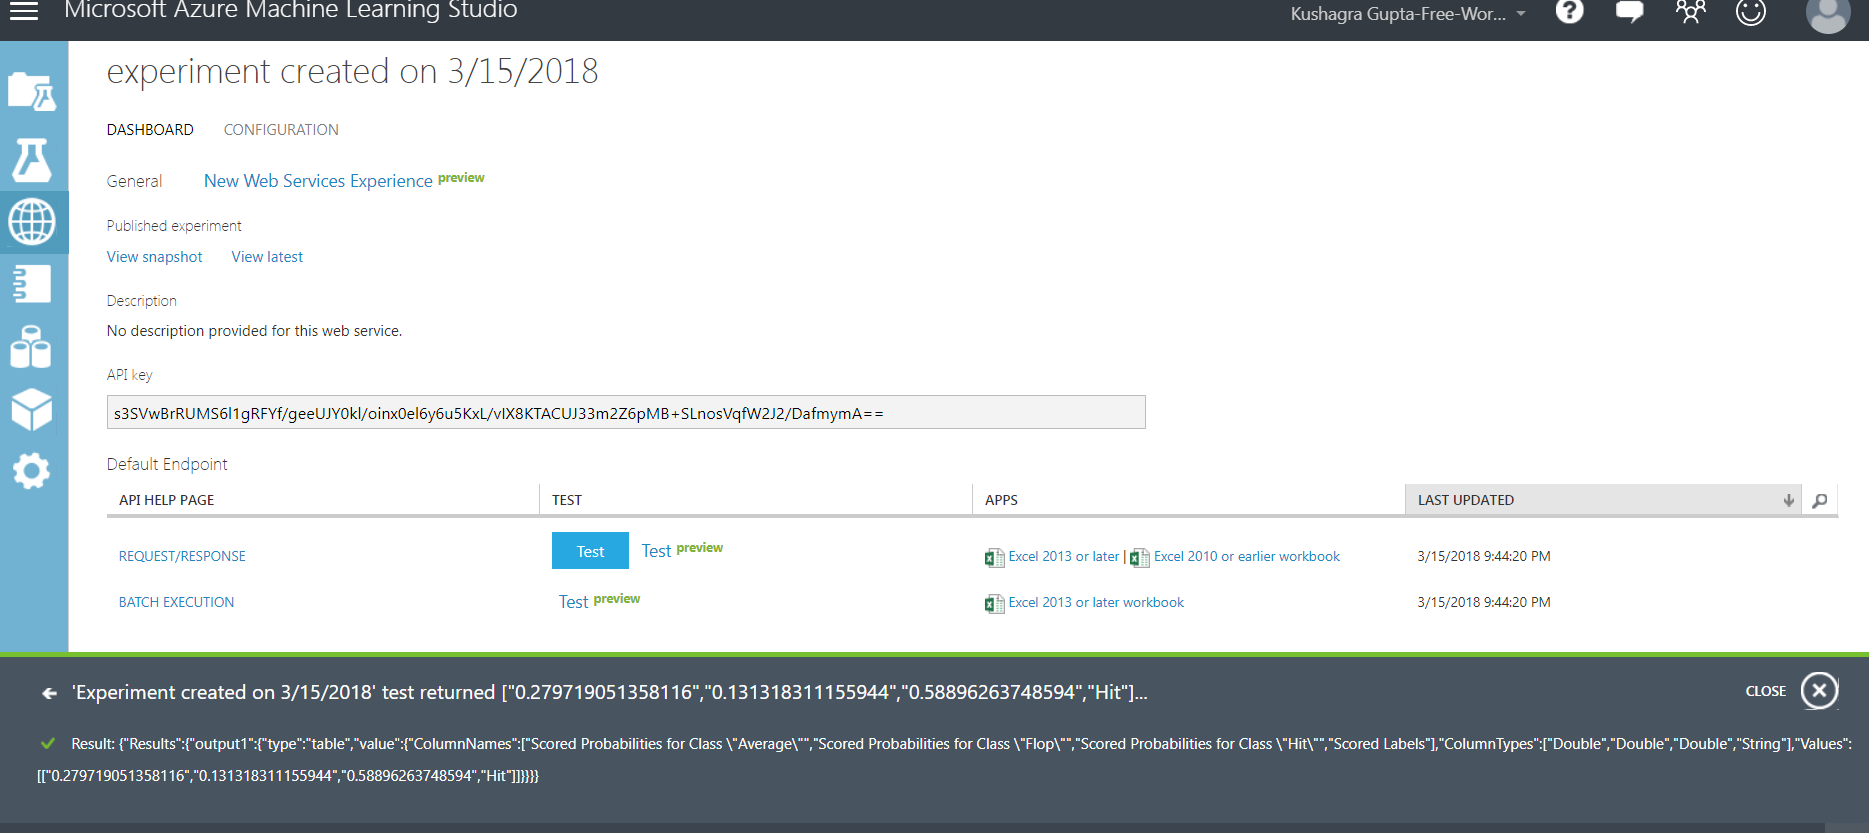Click the smiley face feedback icon

(1751, 12)
